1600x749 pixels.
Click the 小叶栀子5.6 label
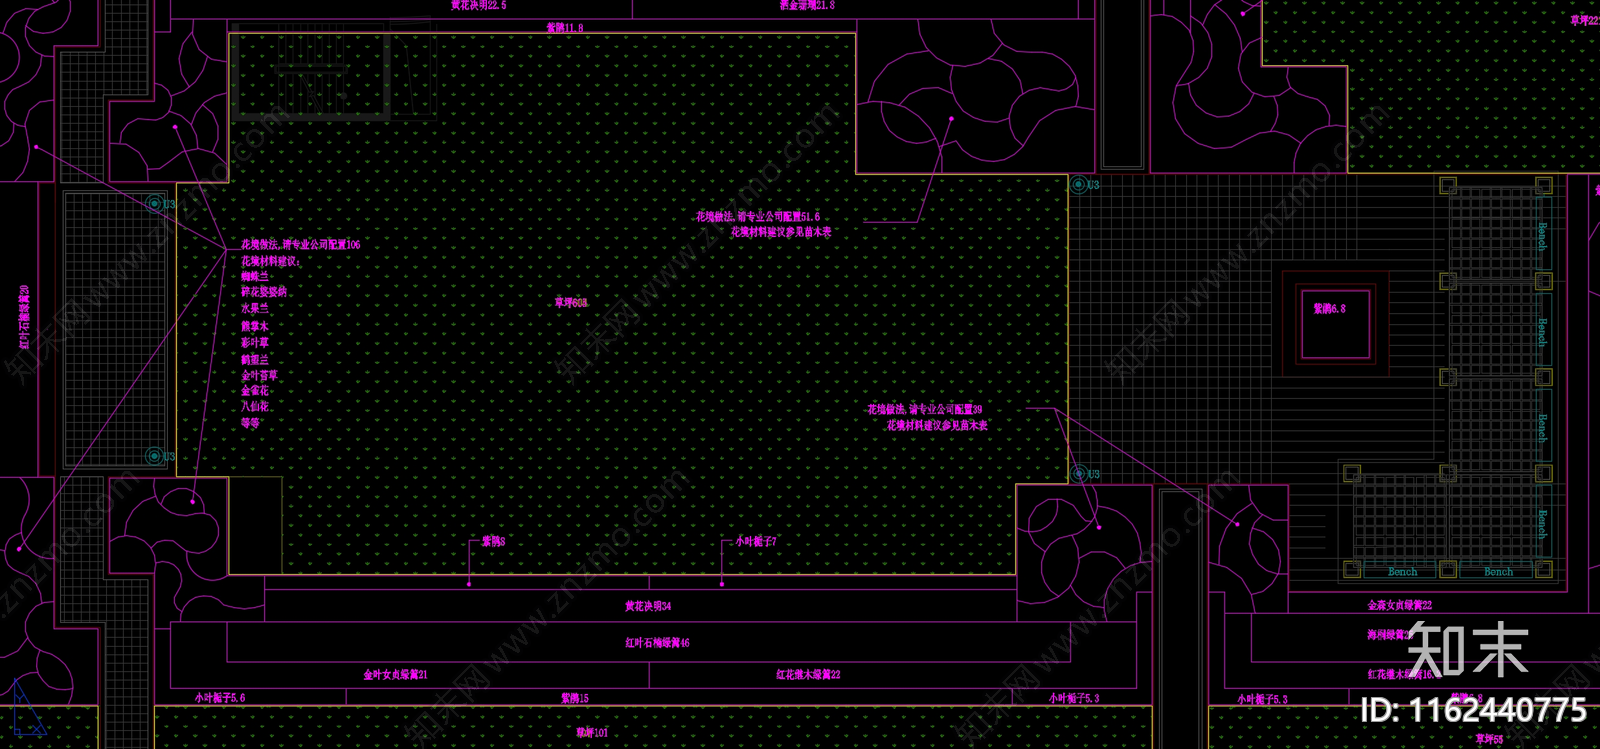[220, 698]
